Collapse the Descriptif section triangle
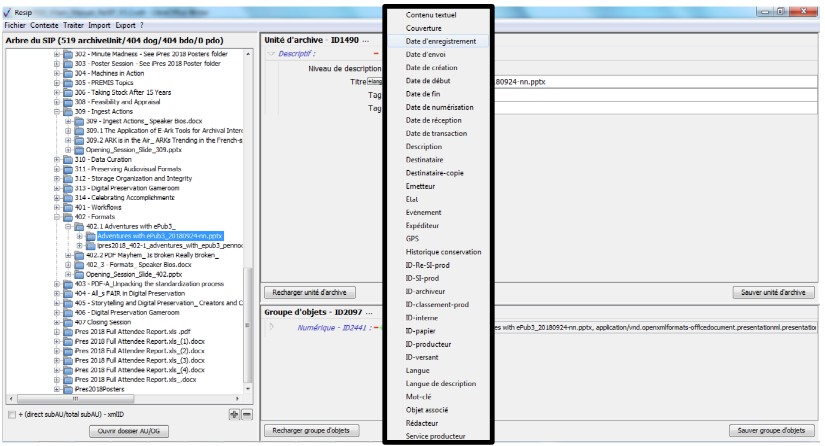Image resolution: width=825 pixels, height=446 pixels. 271,53
